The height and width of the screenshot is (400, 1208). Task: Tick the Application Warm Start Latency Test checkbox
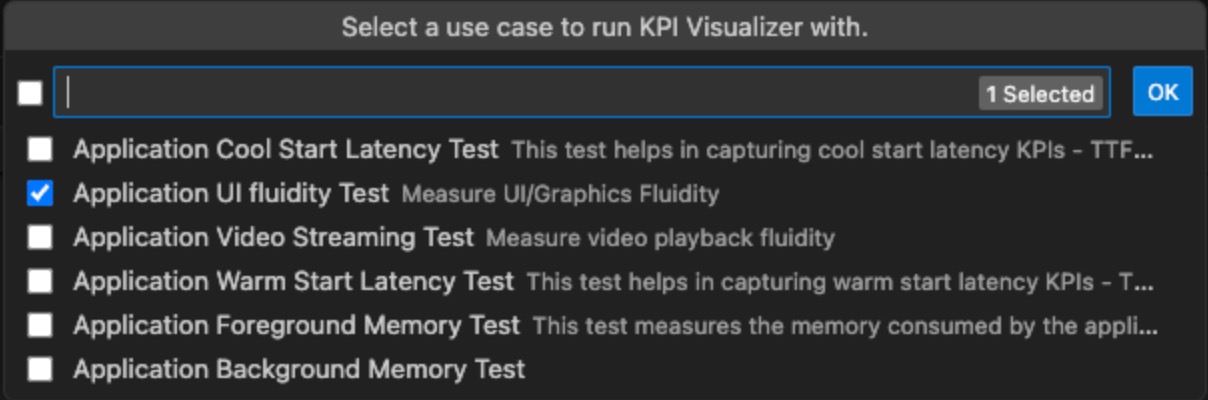click(40, 282)
